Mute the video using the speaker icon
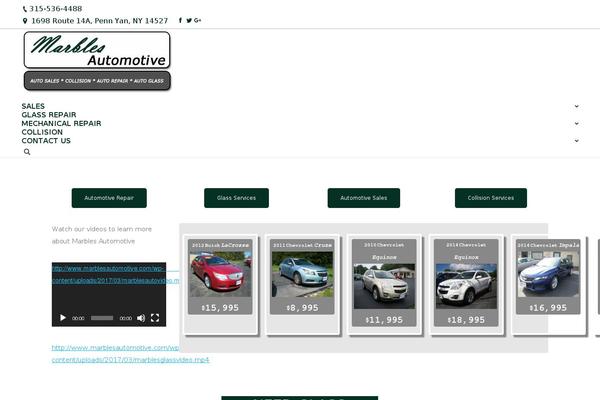Image resolution: width=600 pixels, height=400 pixels. 141,318
